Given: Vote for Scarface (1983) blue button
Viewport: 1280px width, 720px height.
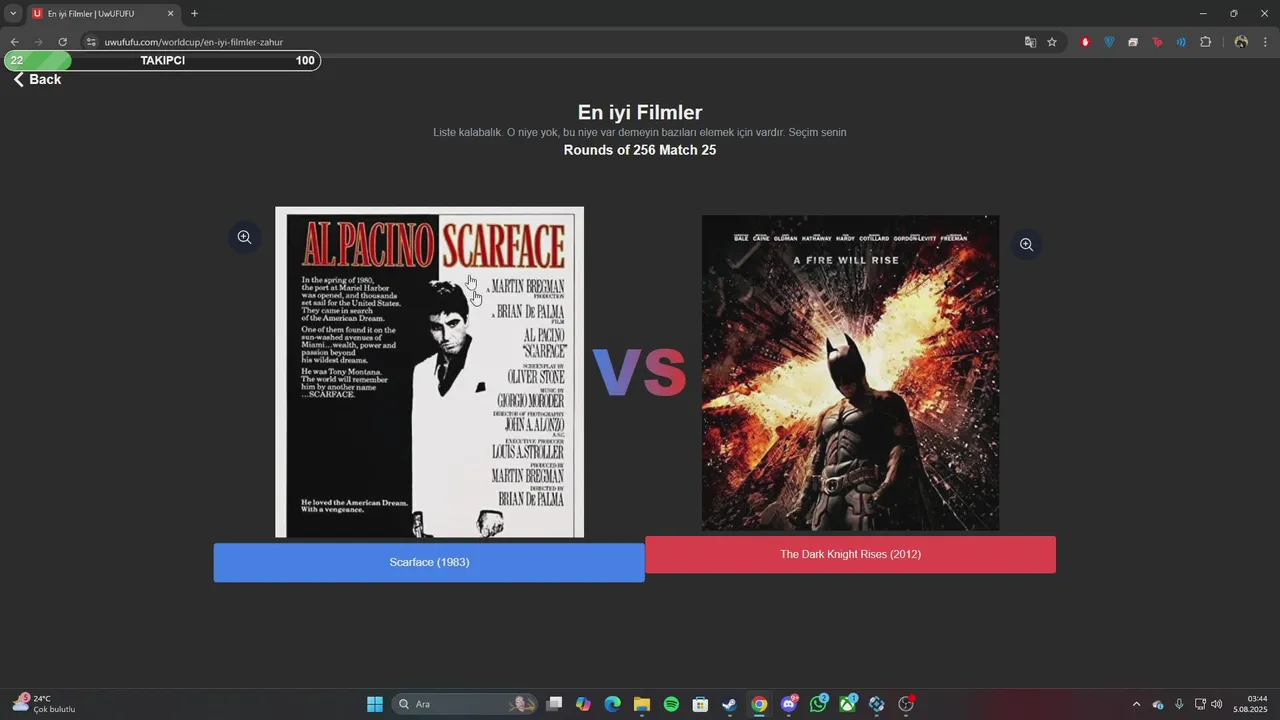Looking at the screenshot, I should tap(429, 563).
